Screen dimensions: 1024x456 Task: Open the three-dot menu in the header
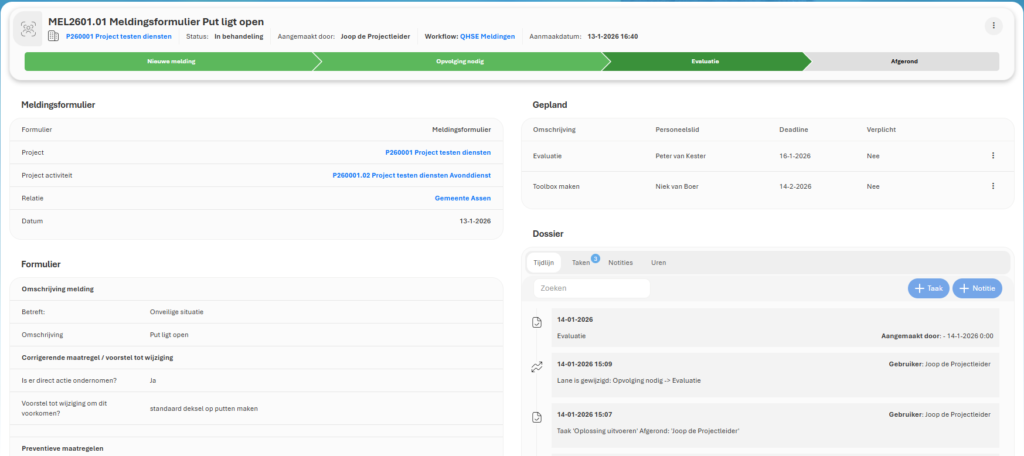[x=992, y=26]
